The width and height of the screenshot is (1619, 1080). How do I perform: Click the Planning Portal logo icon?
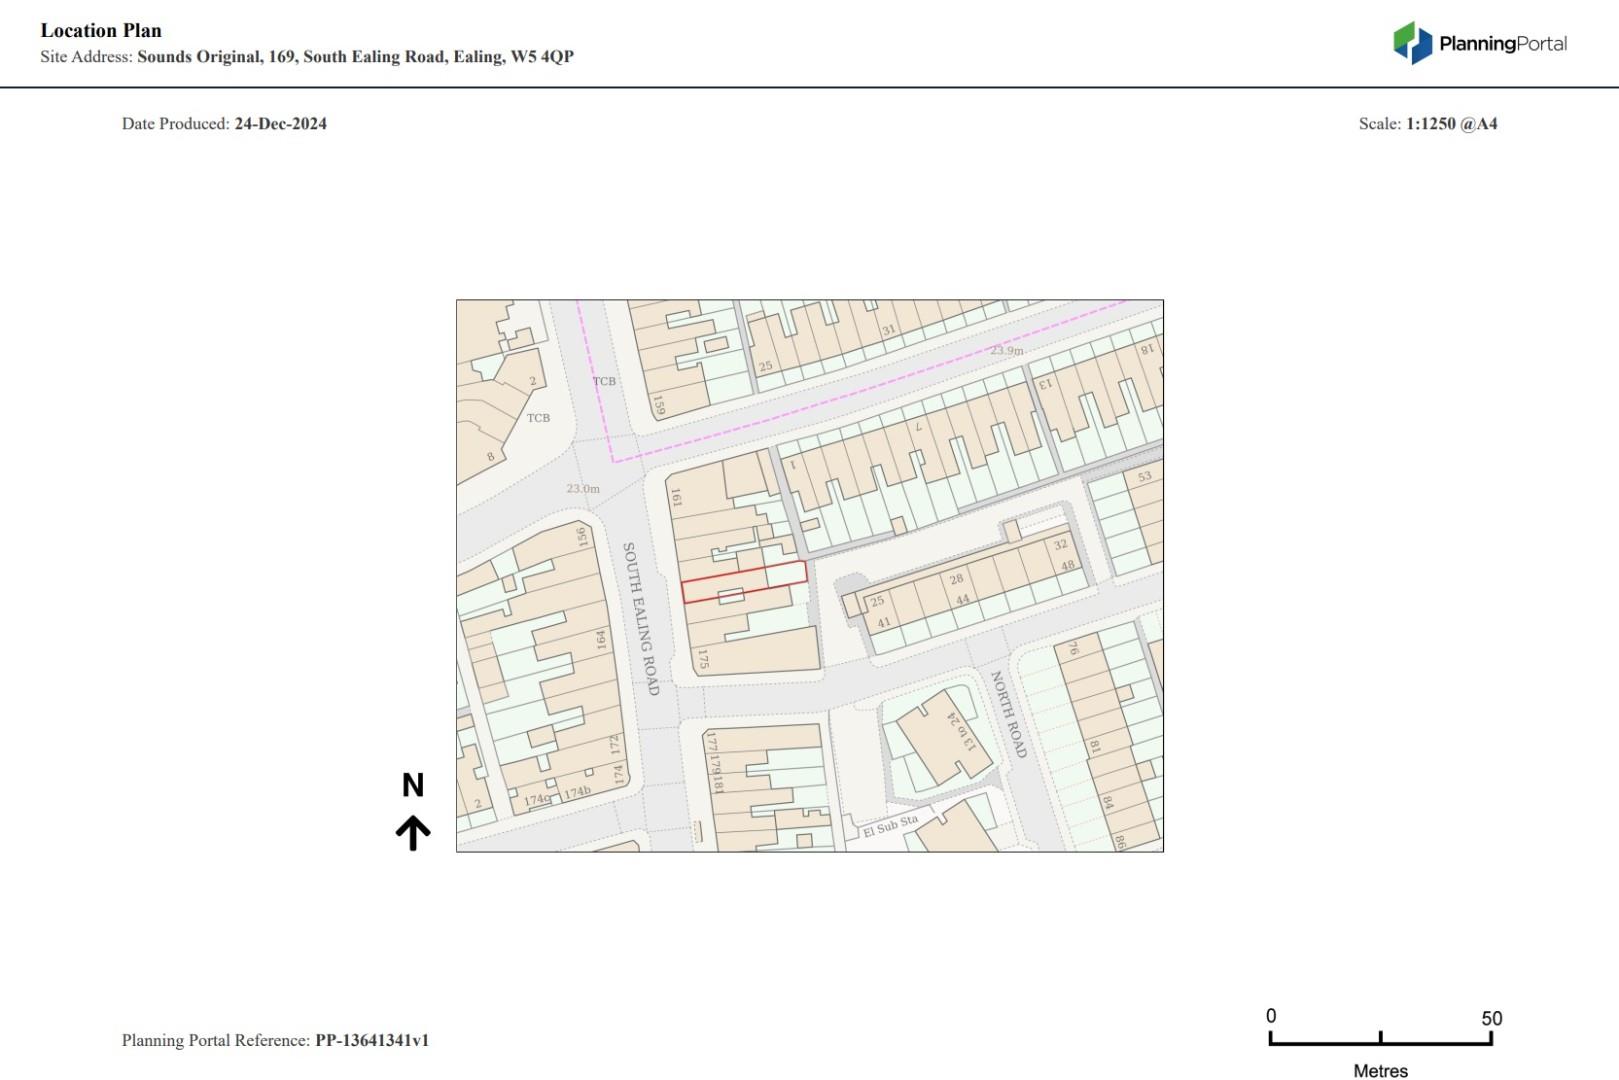point(1412,43)
